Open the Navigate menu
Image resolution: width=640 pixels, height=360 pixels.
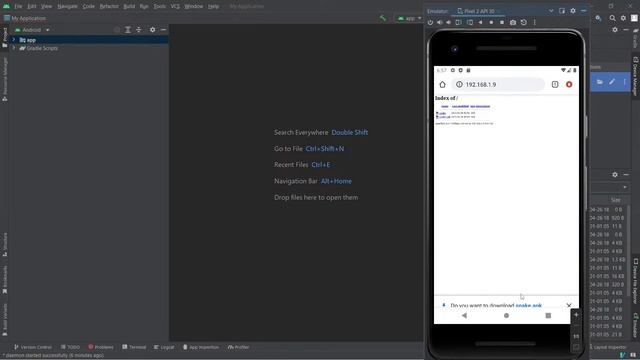pos(67,7)
